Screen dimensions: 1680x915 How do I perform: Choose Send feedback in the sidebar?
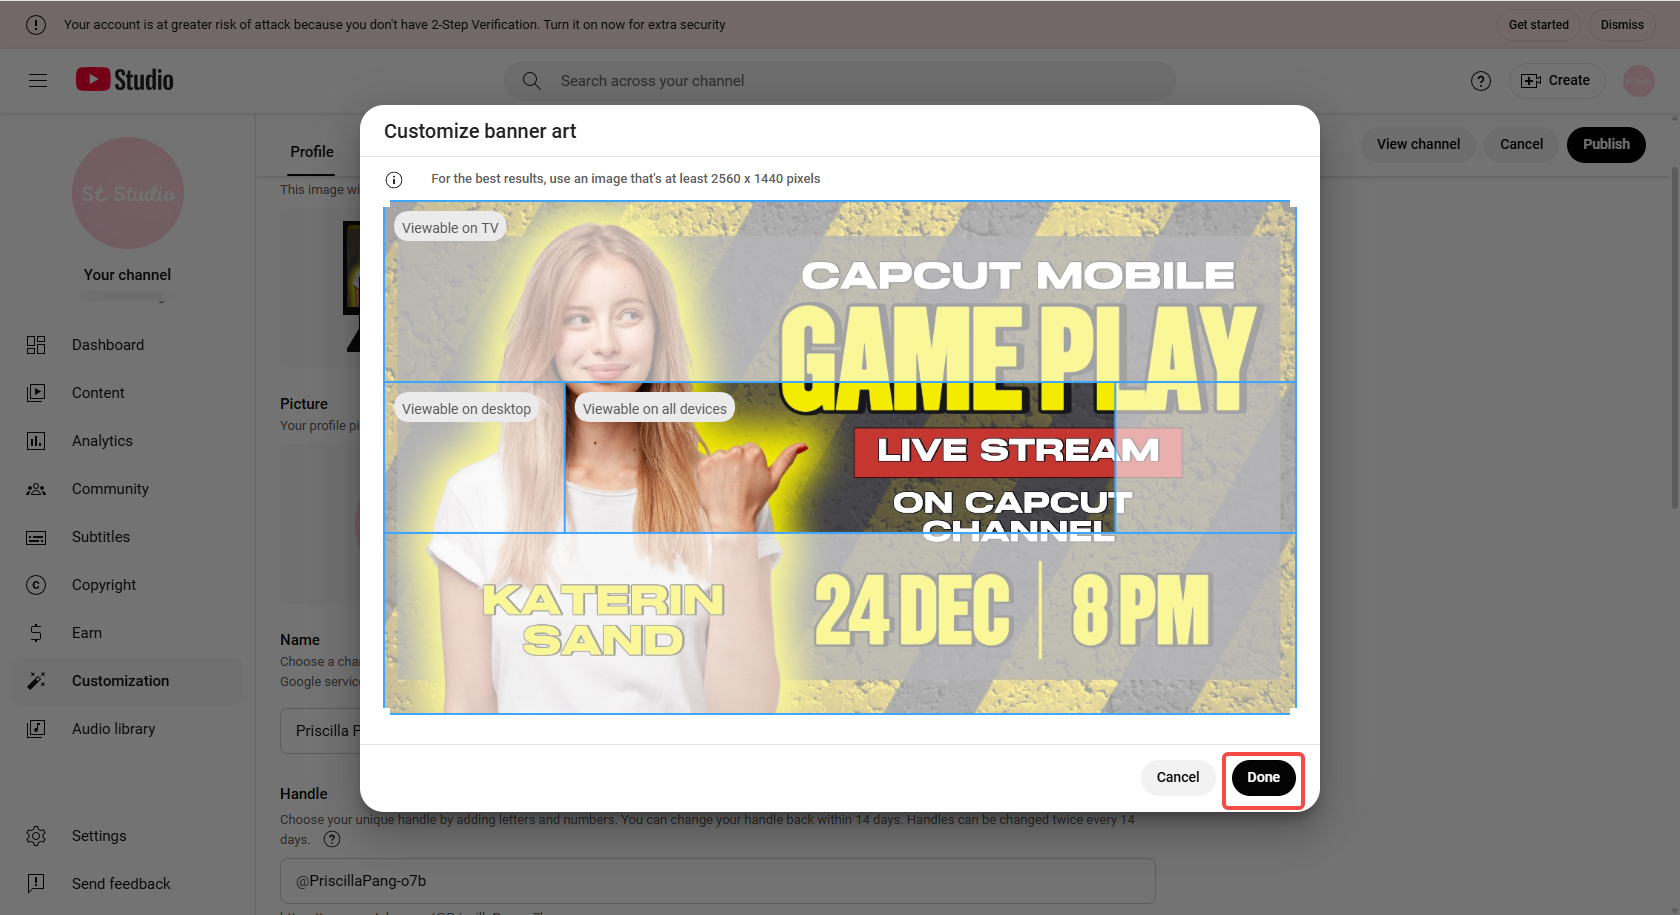tap(128, 884)
